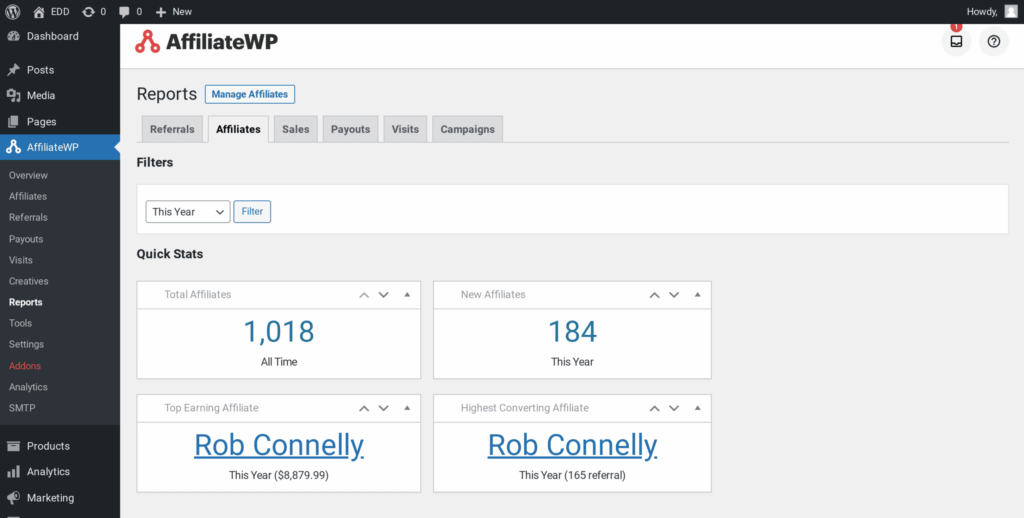
Task: Open the This Year date dropdown
Action: [x=188, y=212]
